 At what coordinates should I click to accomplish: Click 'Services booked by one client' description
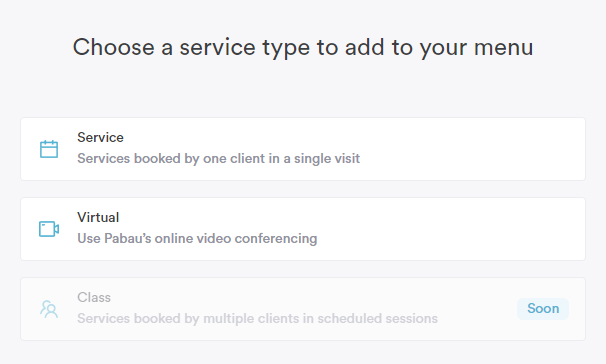(x=219, y=159)
